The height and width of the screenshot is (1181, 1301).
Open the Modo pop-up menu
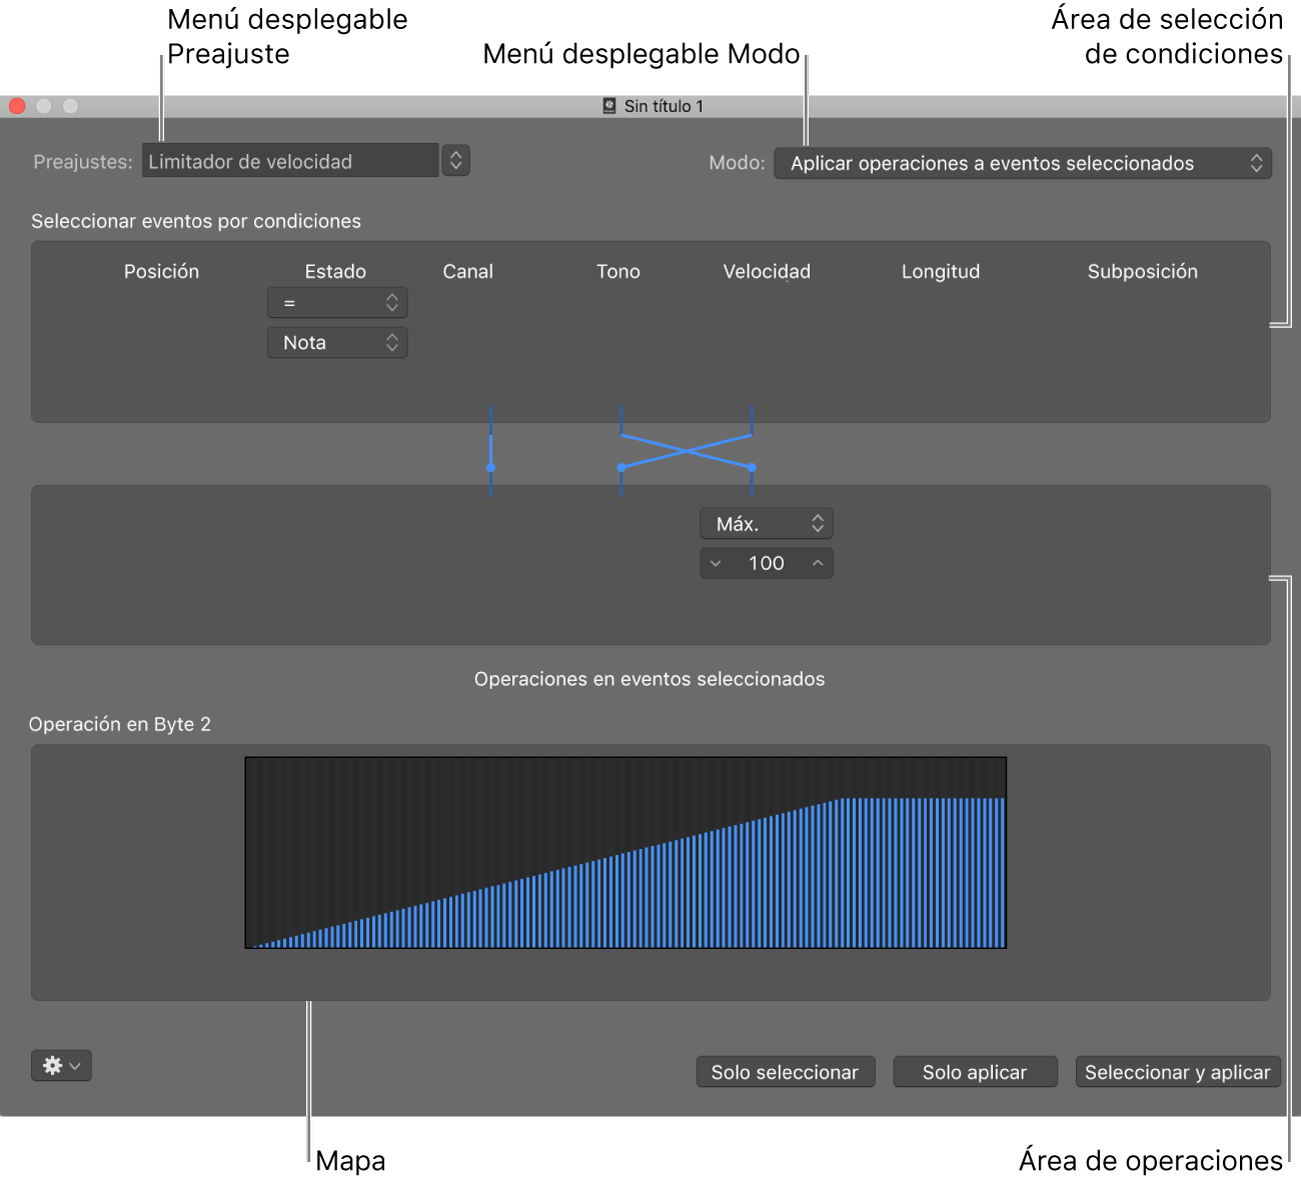(1022, 163)
